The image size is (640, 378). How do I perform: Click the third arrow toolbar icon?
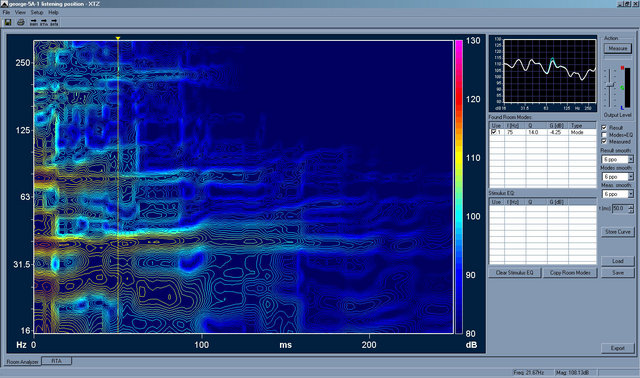(54, 22)
